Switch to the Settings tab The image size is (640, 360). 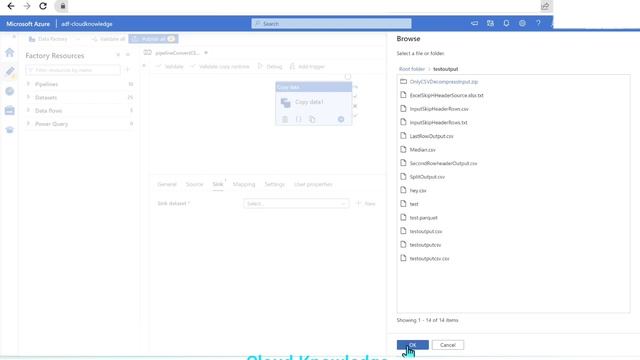[x=274, y=184]
